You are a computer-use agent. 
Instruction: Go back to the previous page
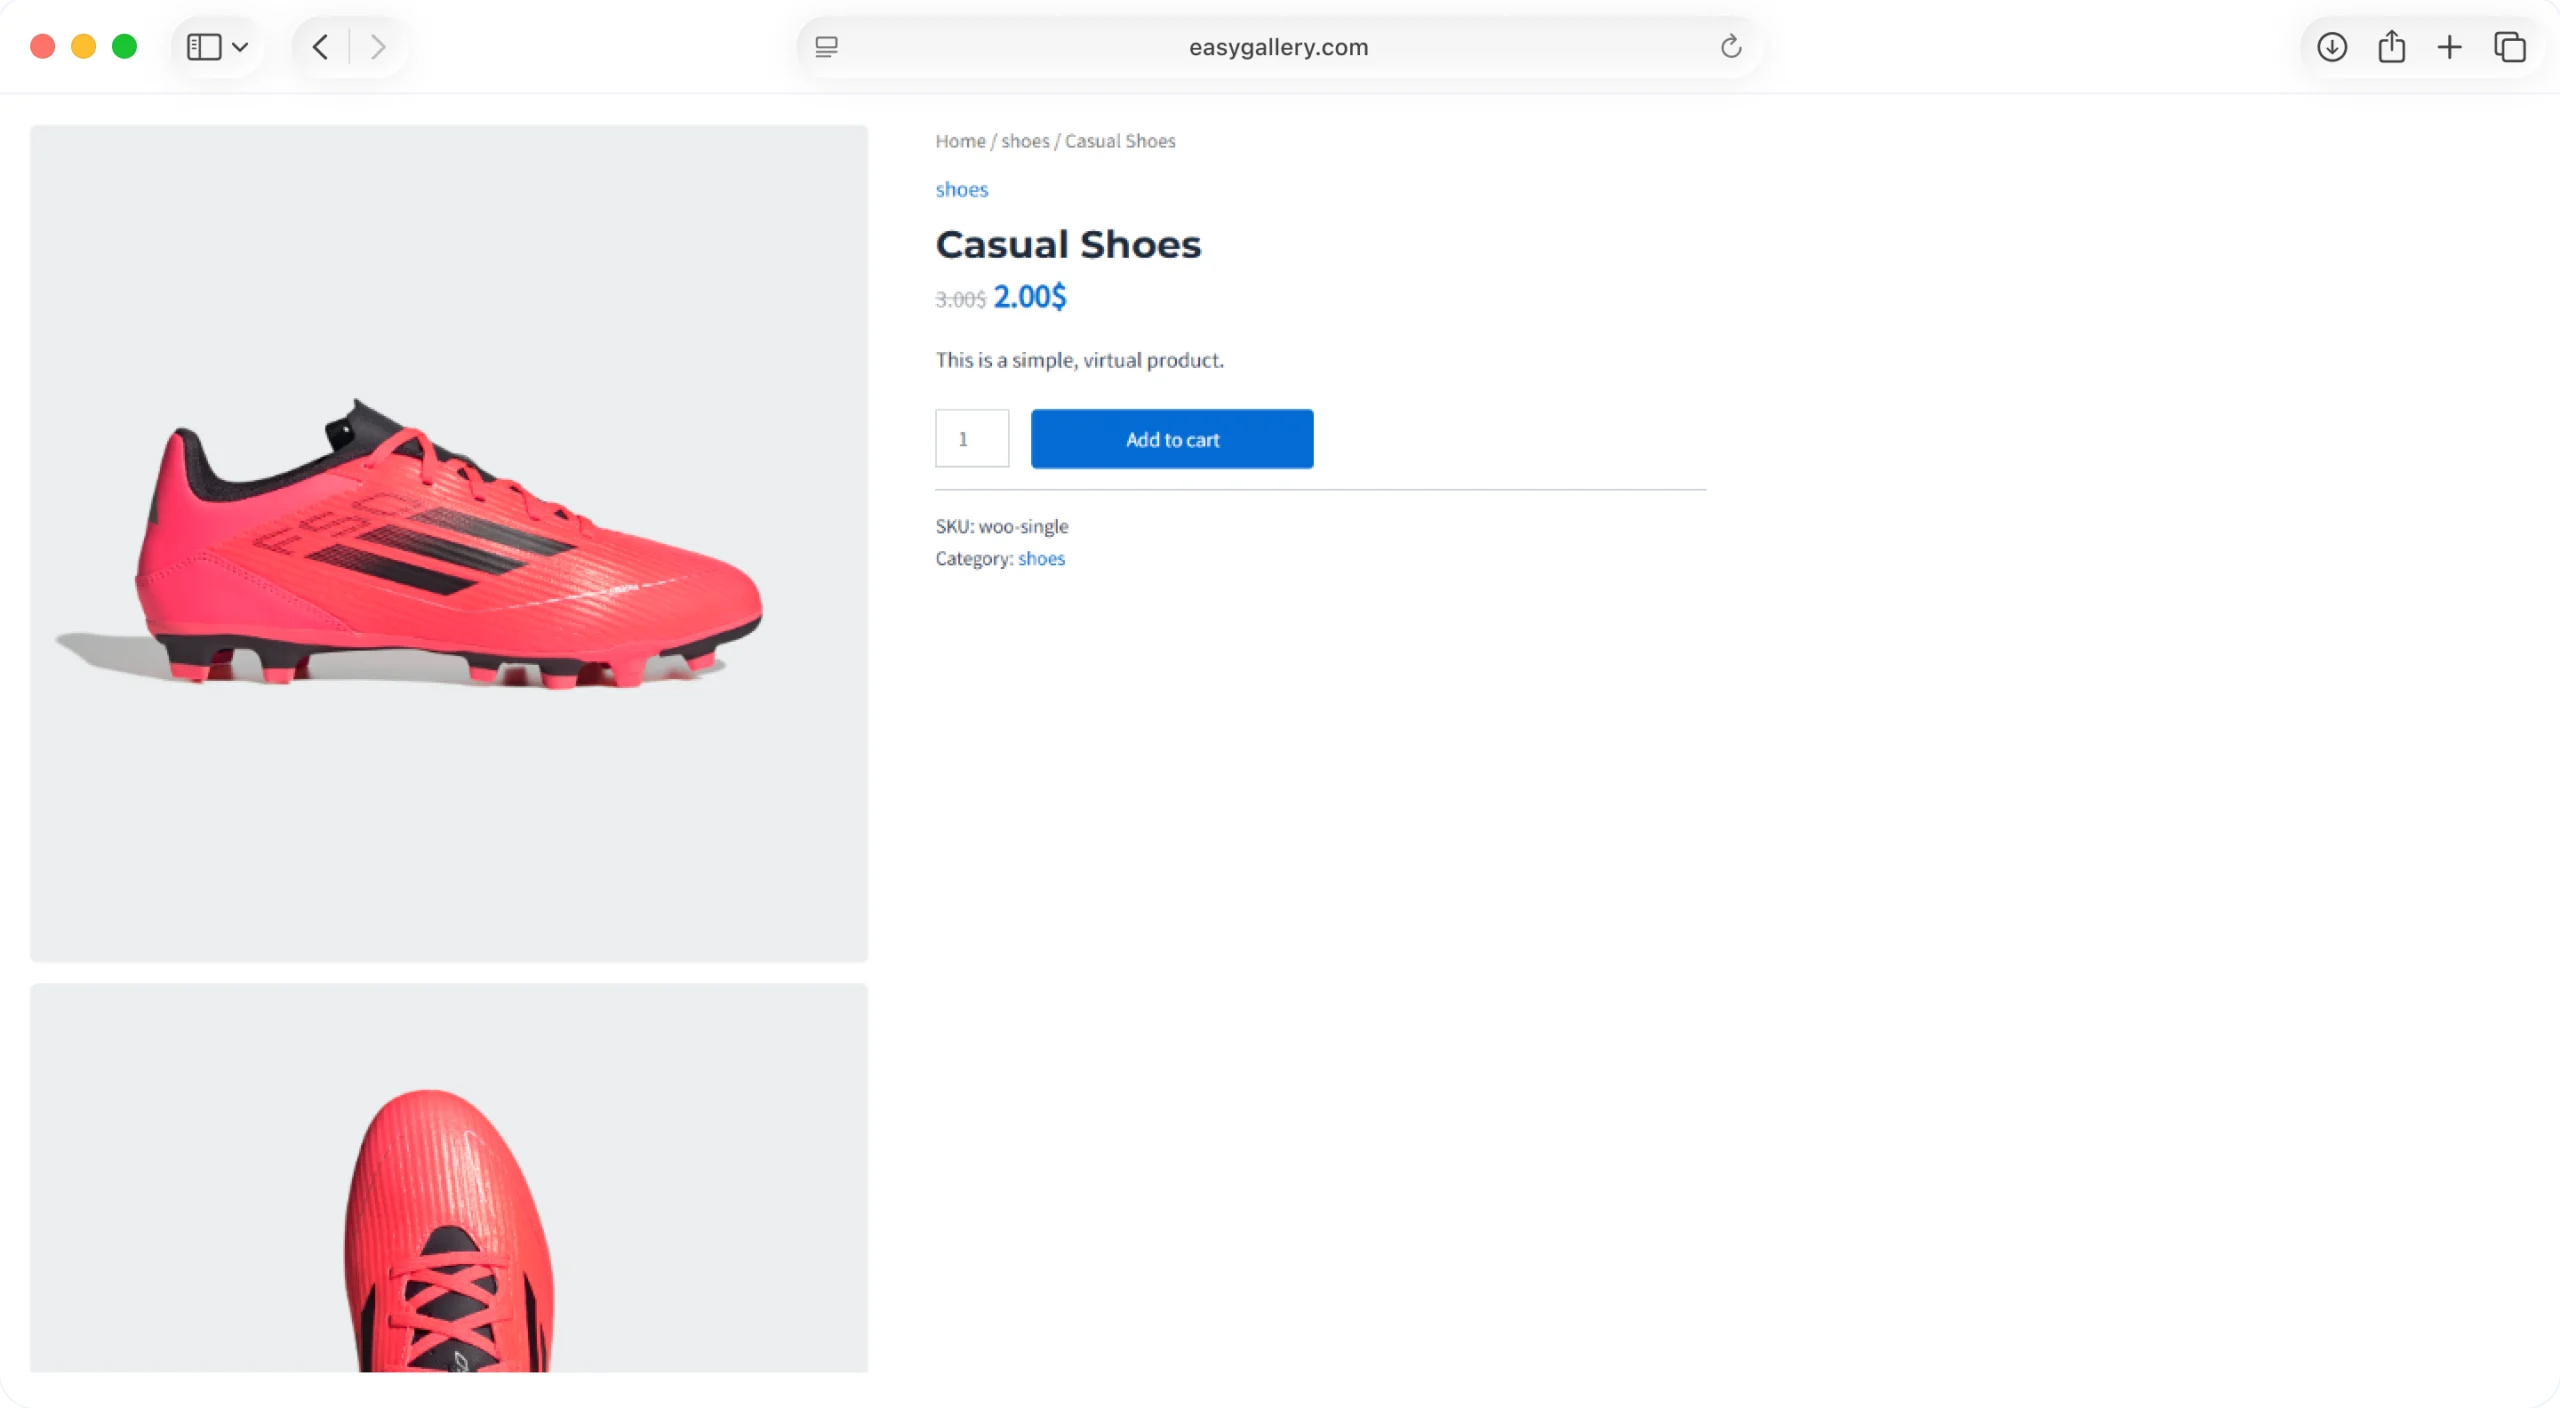click(x=320, y=47)
